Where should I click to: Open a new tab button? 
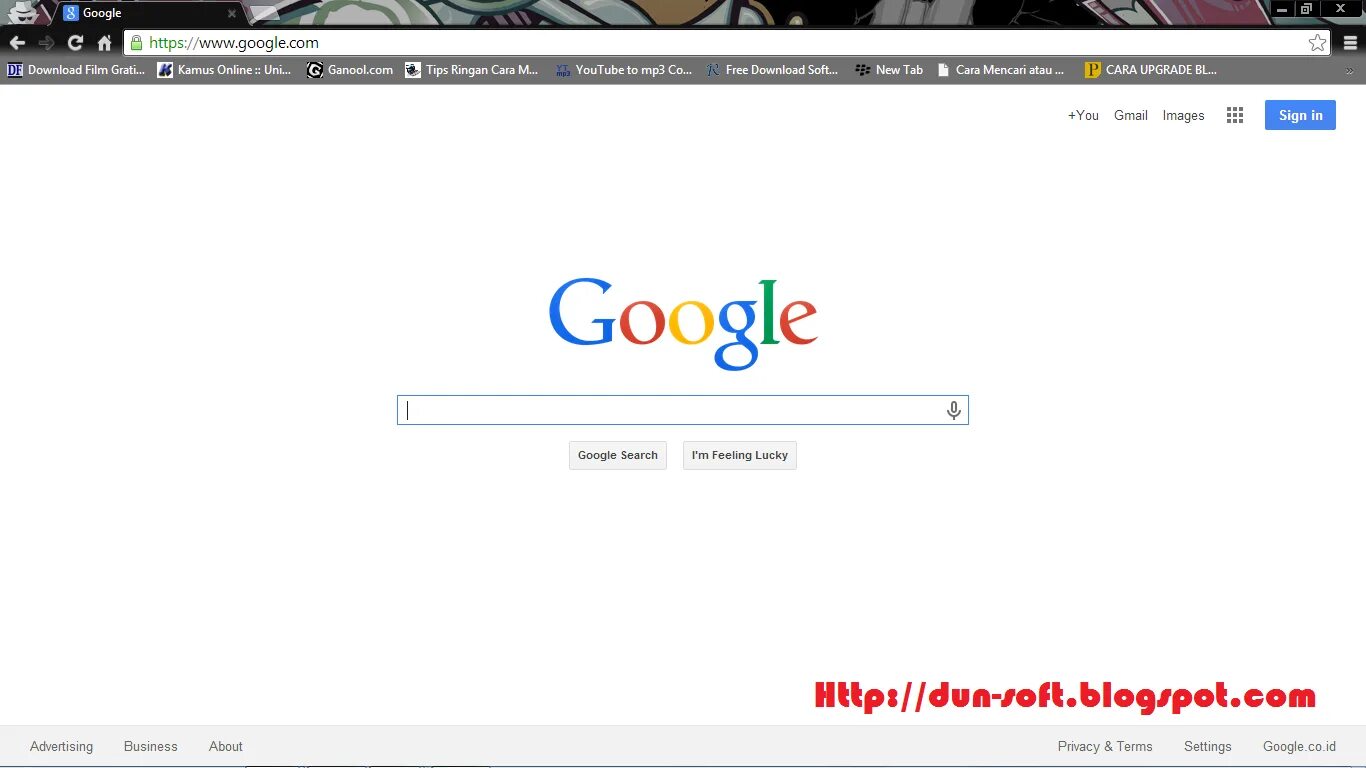[264, 13]
